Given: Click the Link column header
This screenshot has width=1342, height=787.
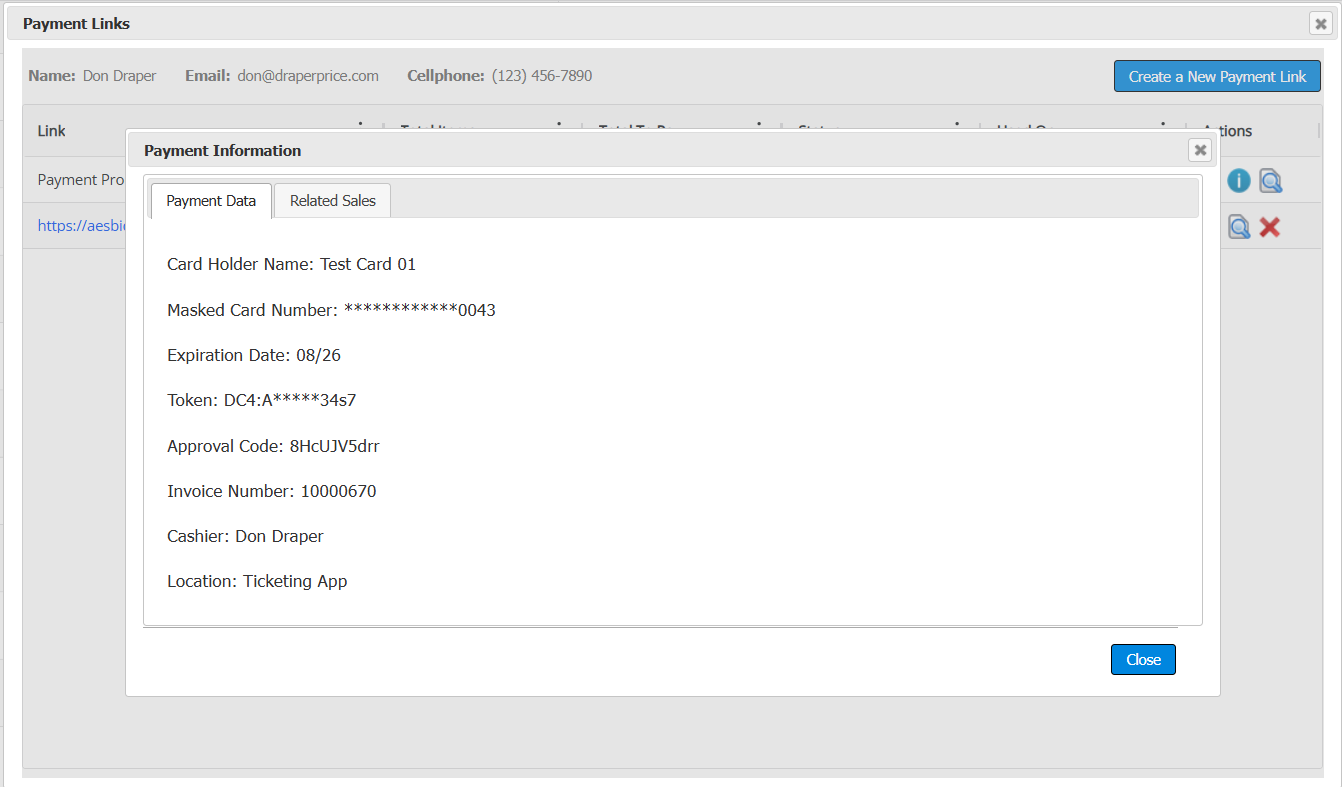Looking at the screenshot, I should pyautogui.click(x=52, y=131).
